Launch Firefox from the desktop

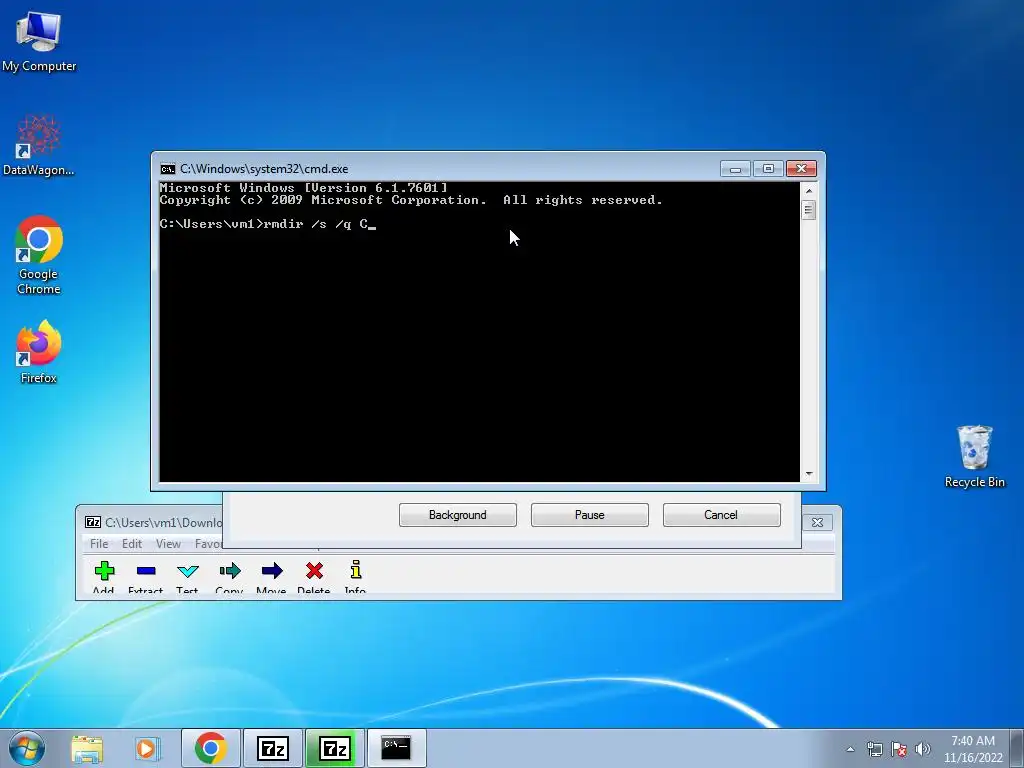point(39,351)
